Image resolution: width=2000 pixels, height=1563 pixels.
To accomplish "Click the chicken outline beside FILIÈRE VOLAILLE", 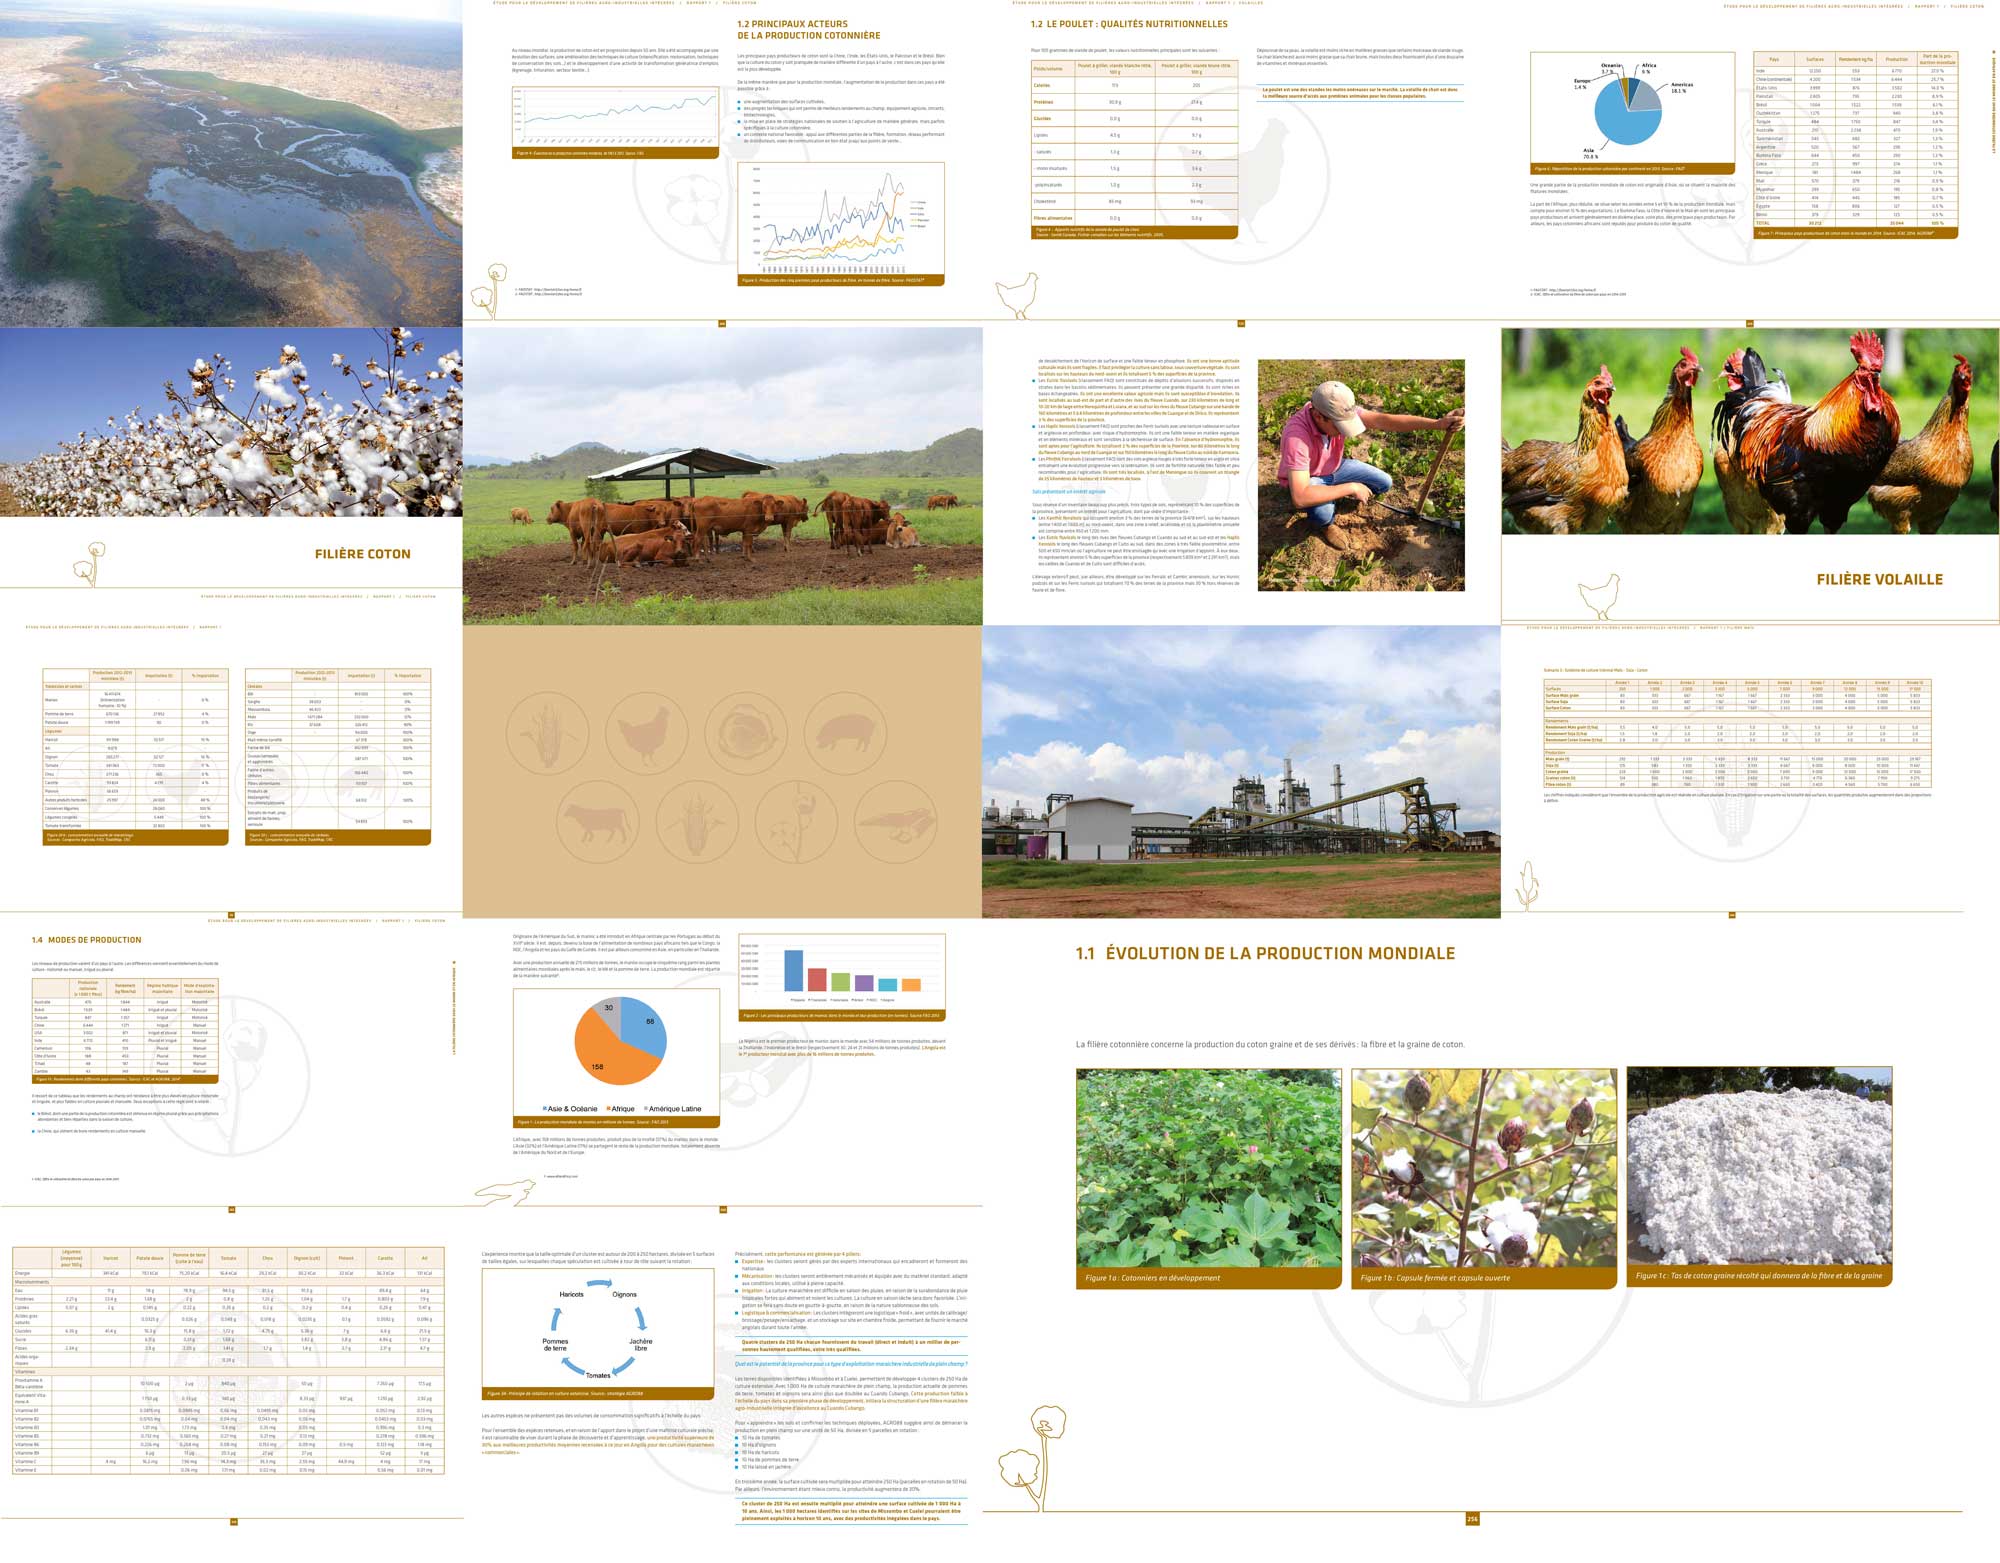I will click(x=1598, y=596).
